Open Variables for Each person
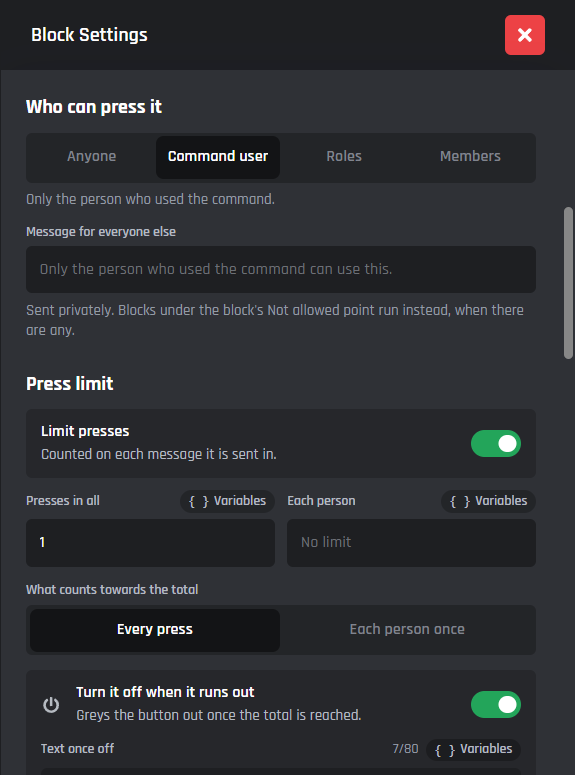 [x=488, y=501]
